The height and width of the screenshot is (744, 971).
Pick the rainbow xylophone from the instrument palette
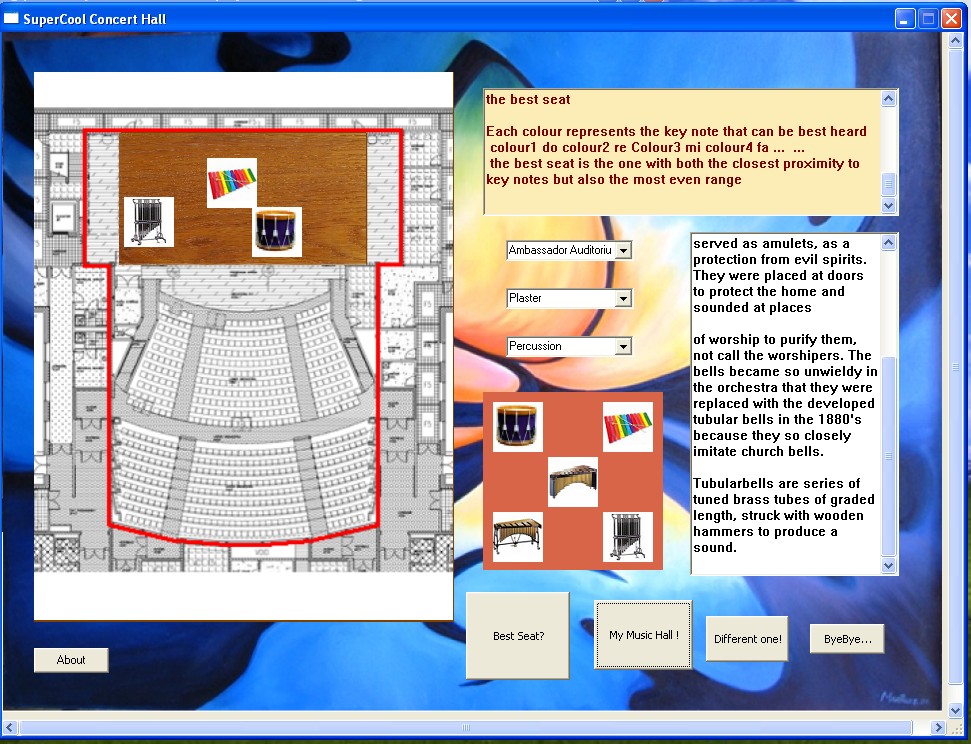pos(627,427)
